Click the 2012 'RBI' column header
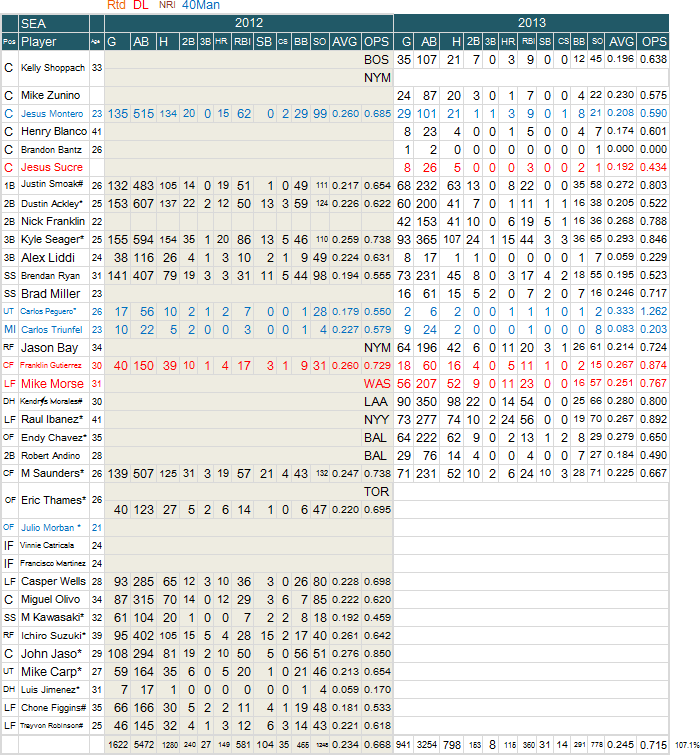 click(x=242, y=42)
